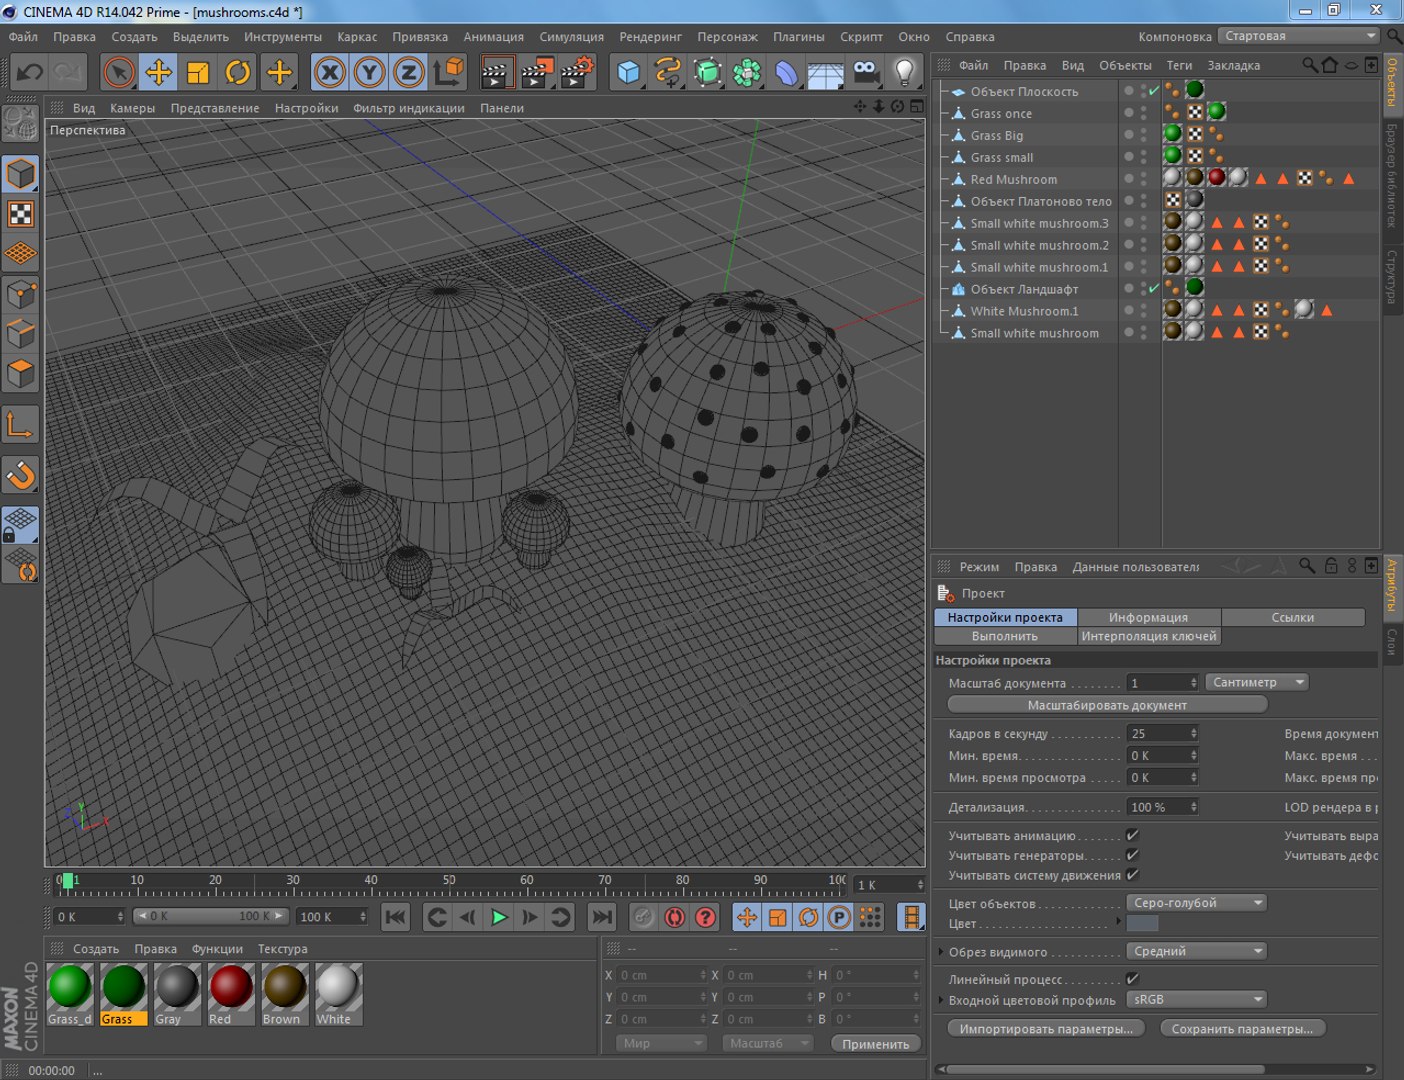Toggle the Position key recording icon
The height and width of the screenshot is (1080, 1404).
coord(747,917)
